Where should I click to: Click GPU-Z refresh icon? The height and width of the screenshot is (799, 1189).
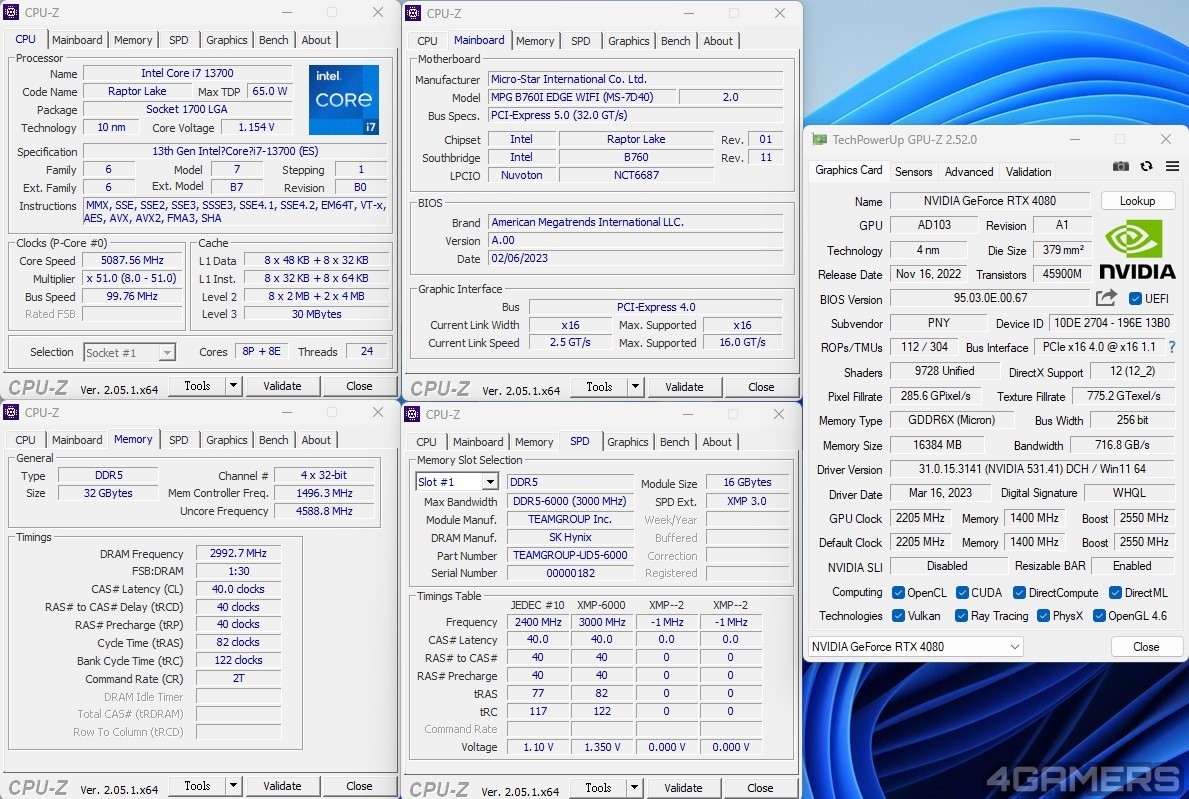(x=1147, y=167)
